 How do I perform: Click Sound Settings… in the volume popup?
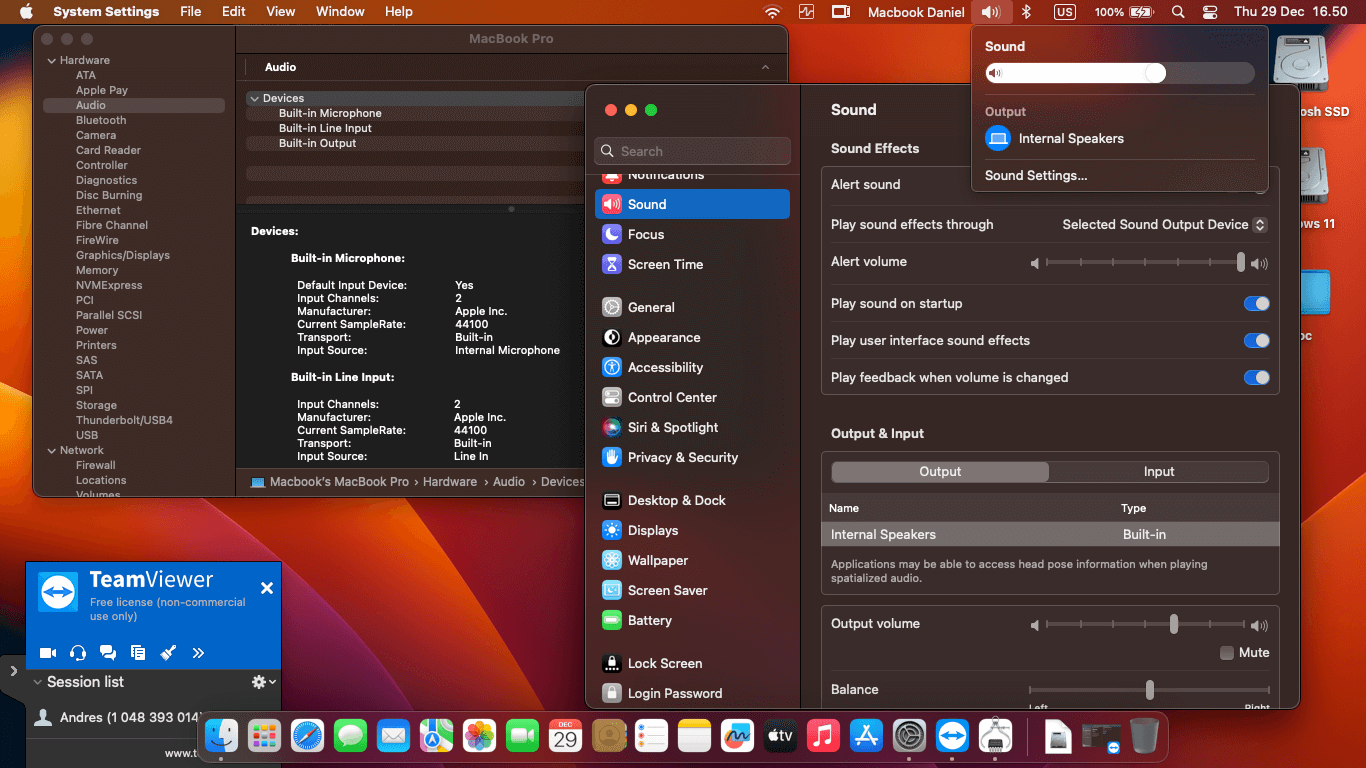click(x=1036, y=176)
